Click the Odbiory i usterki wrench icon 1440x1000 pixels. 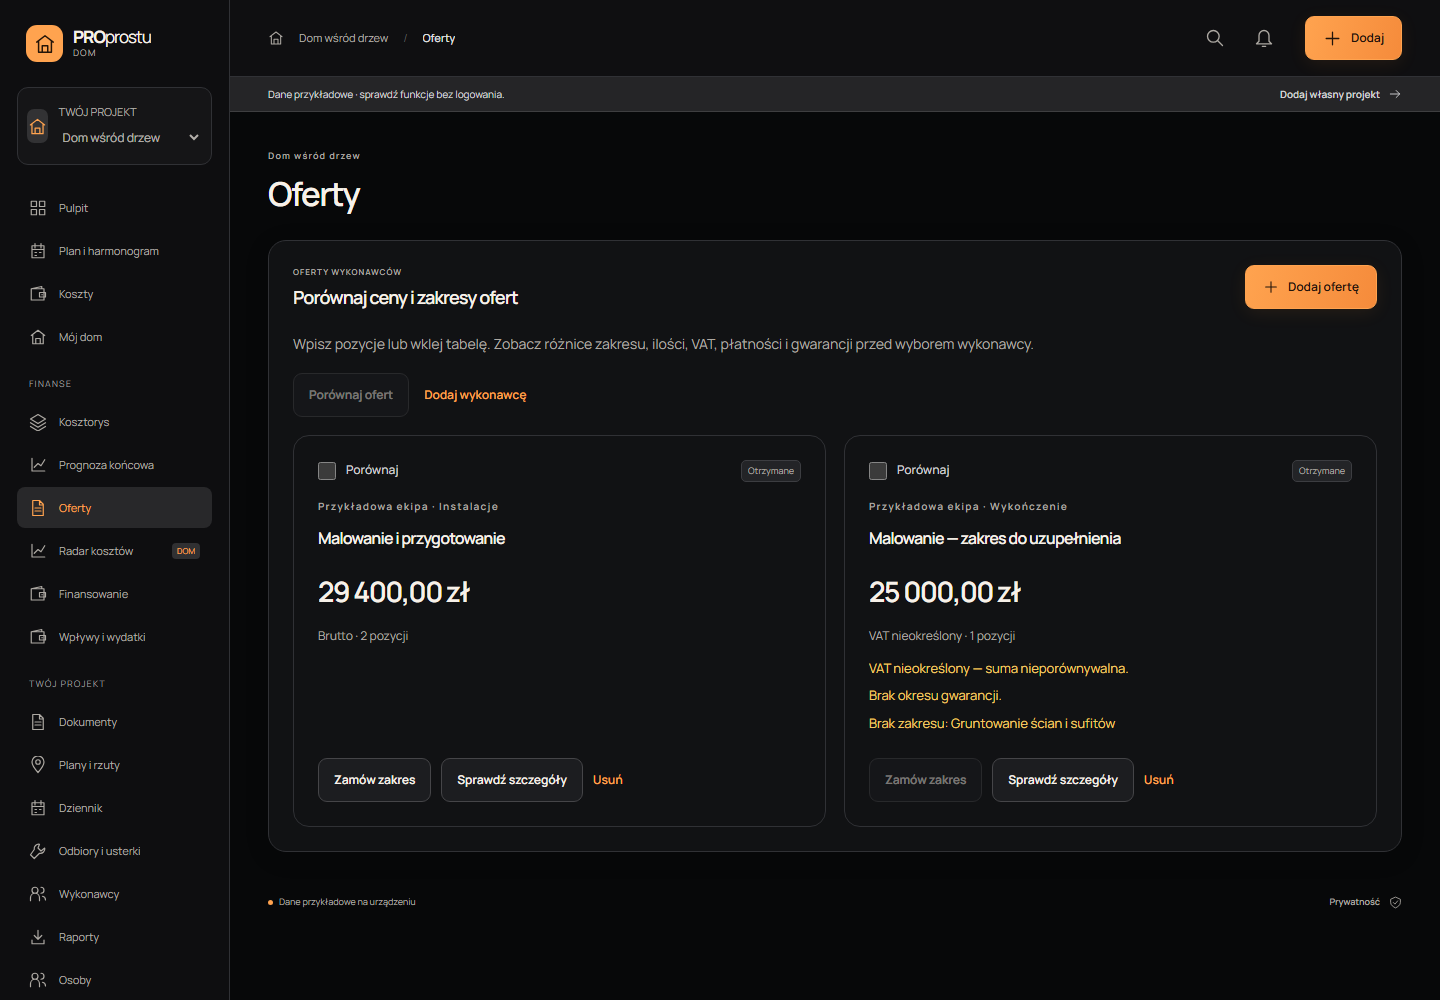click(38, 851)
